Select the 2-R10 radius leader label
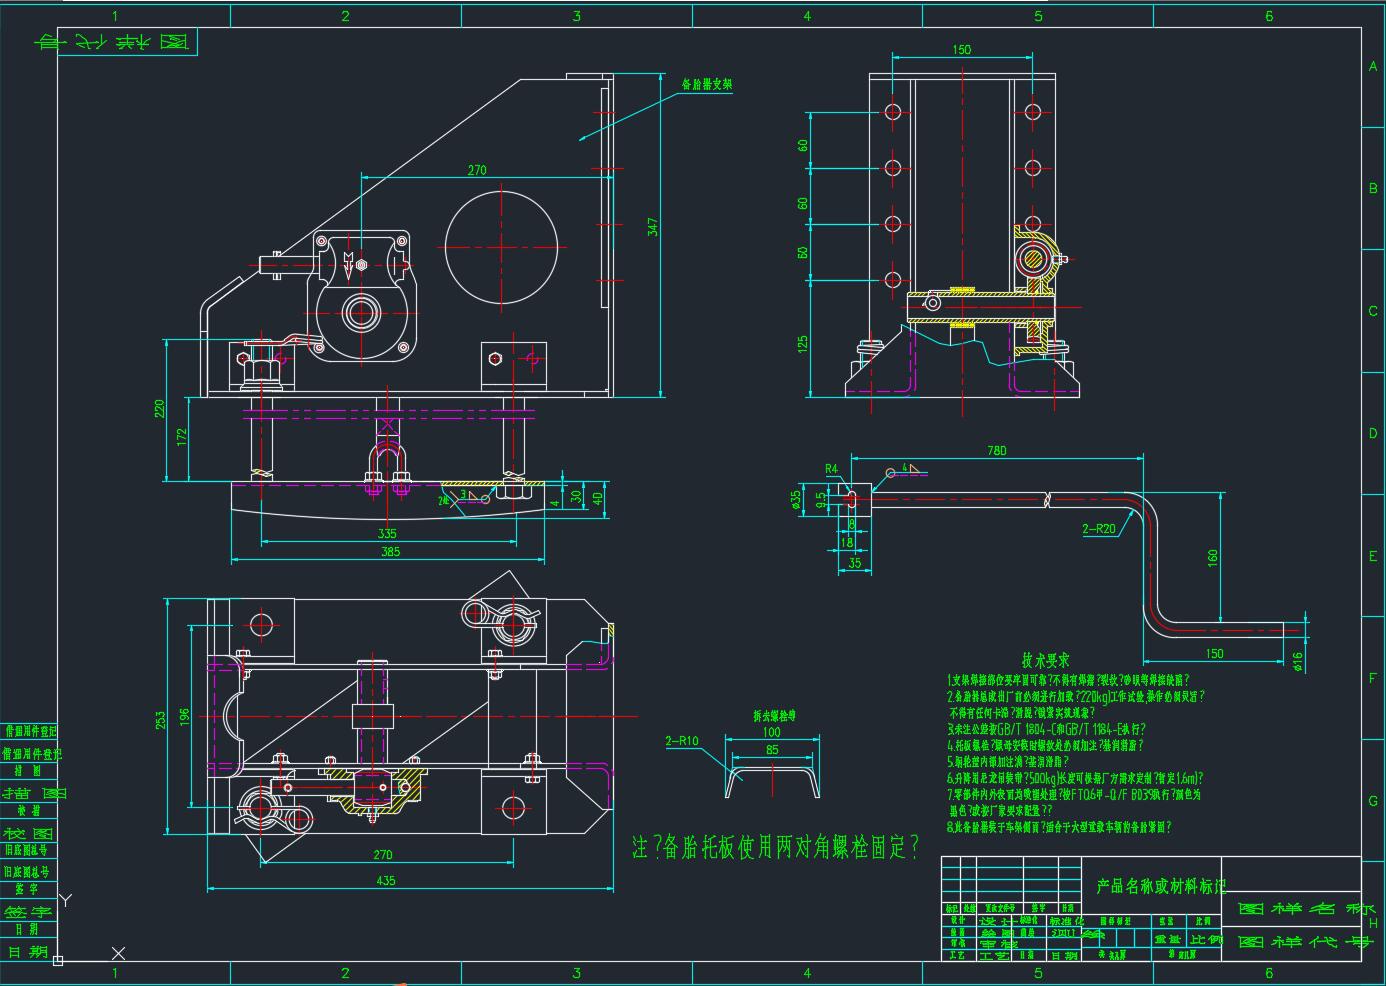Image resolution: width=1386 pixels, height=986 pixels. coord(682,741)
